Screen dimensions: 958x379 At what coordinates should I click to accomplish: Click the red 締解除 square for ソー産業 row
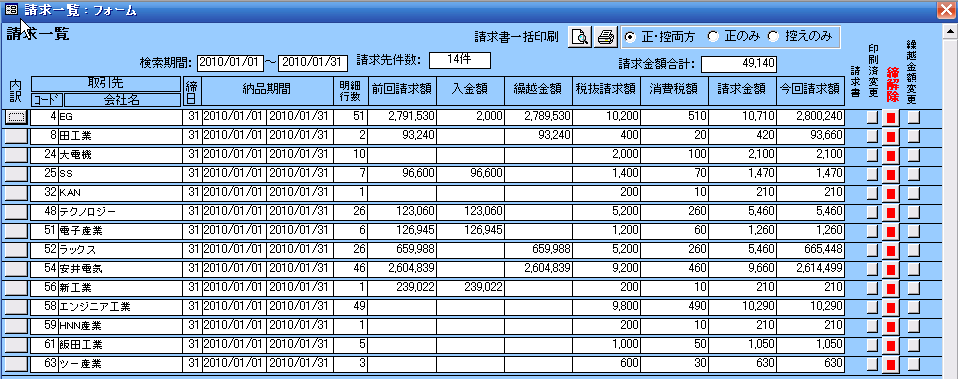pyautogui.click(x=891, y=364)
